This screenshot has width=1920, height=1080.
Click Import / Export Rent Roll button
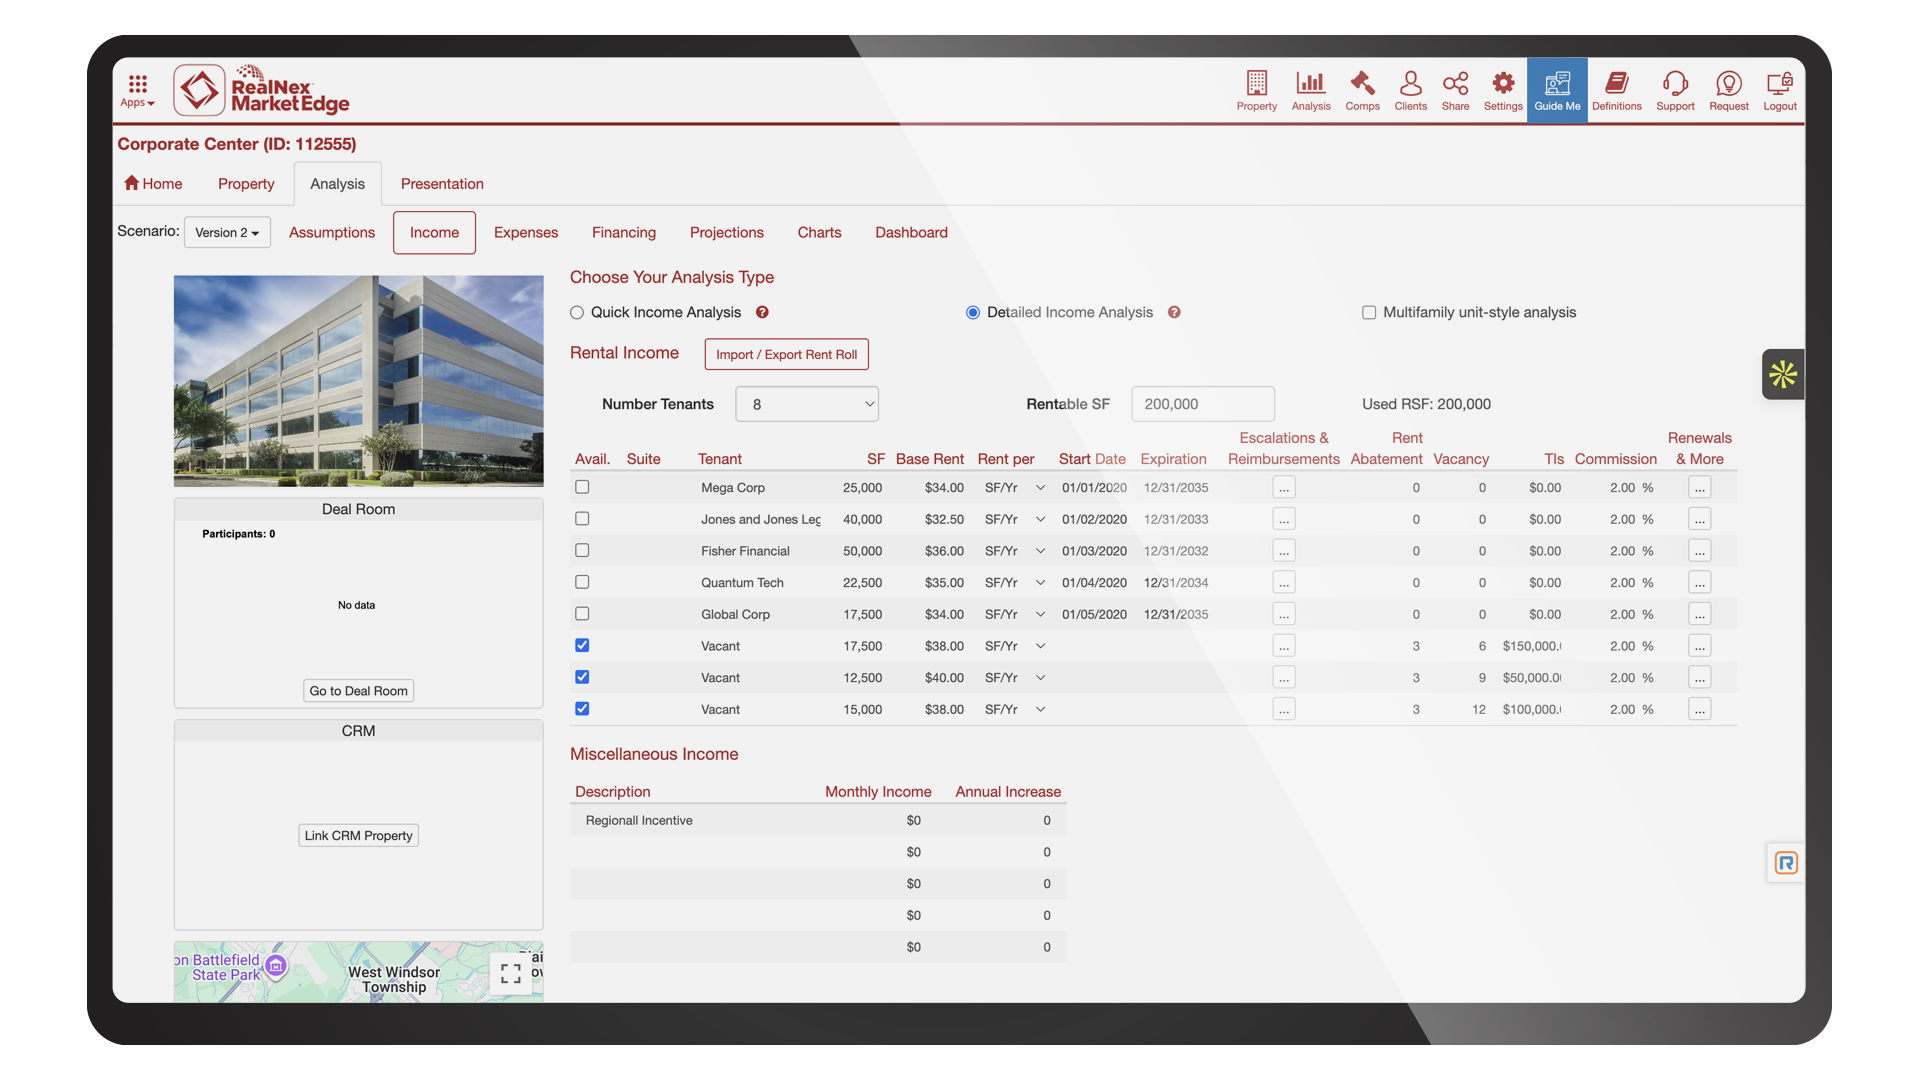(786, 354)
